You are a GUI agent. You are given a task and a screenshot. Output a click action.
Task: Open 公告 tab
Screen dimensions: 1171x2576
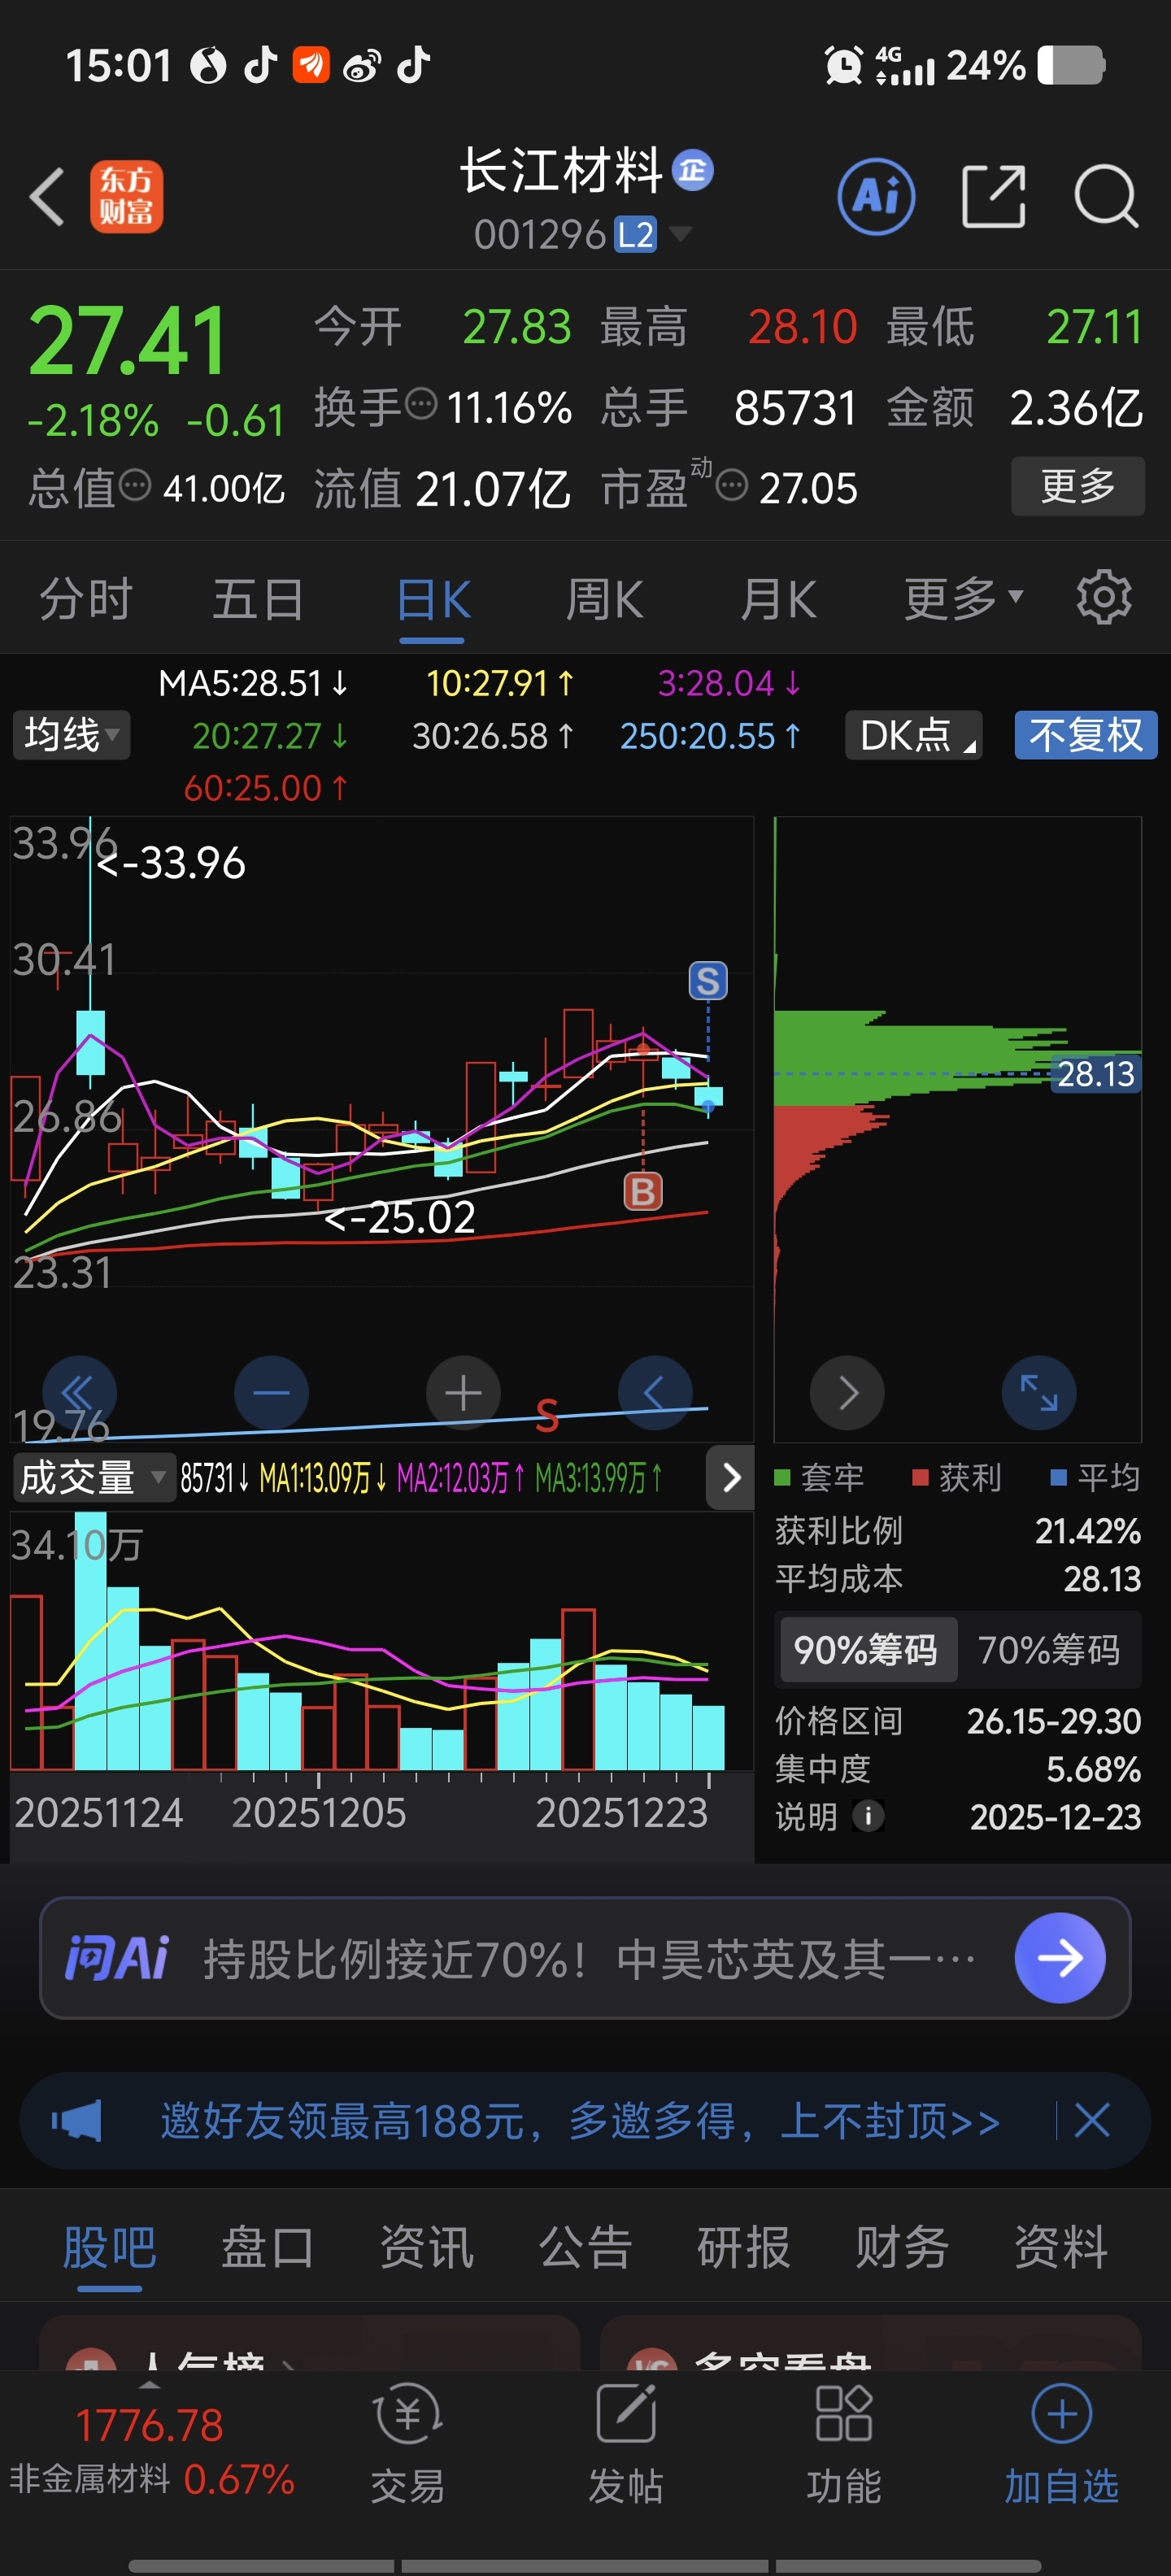pyautogui.click(x=585, y=2247)
